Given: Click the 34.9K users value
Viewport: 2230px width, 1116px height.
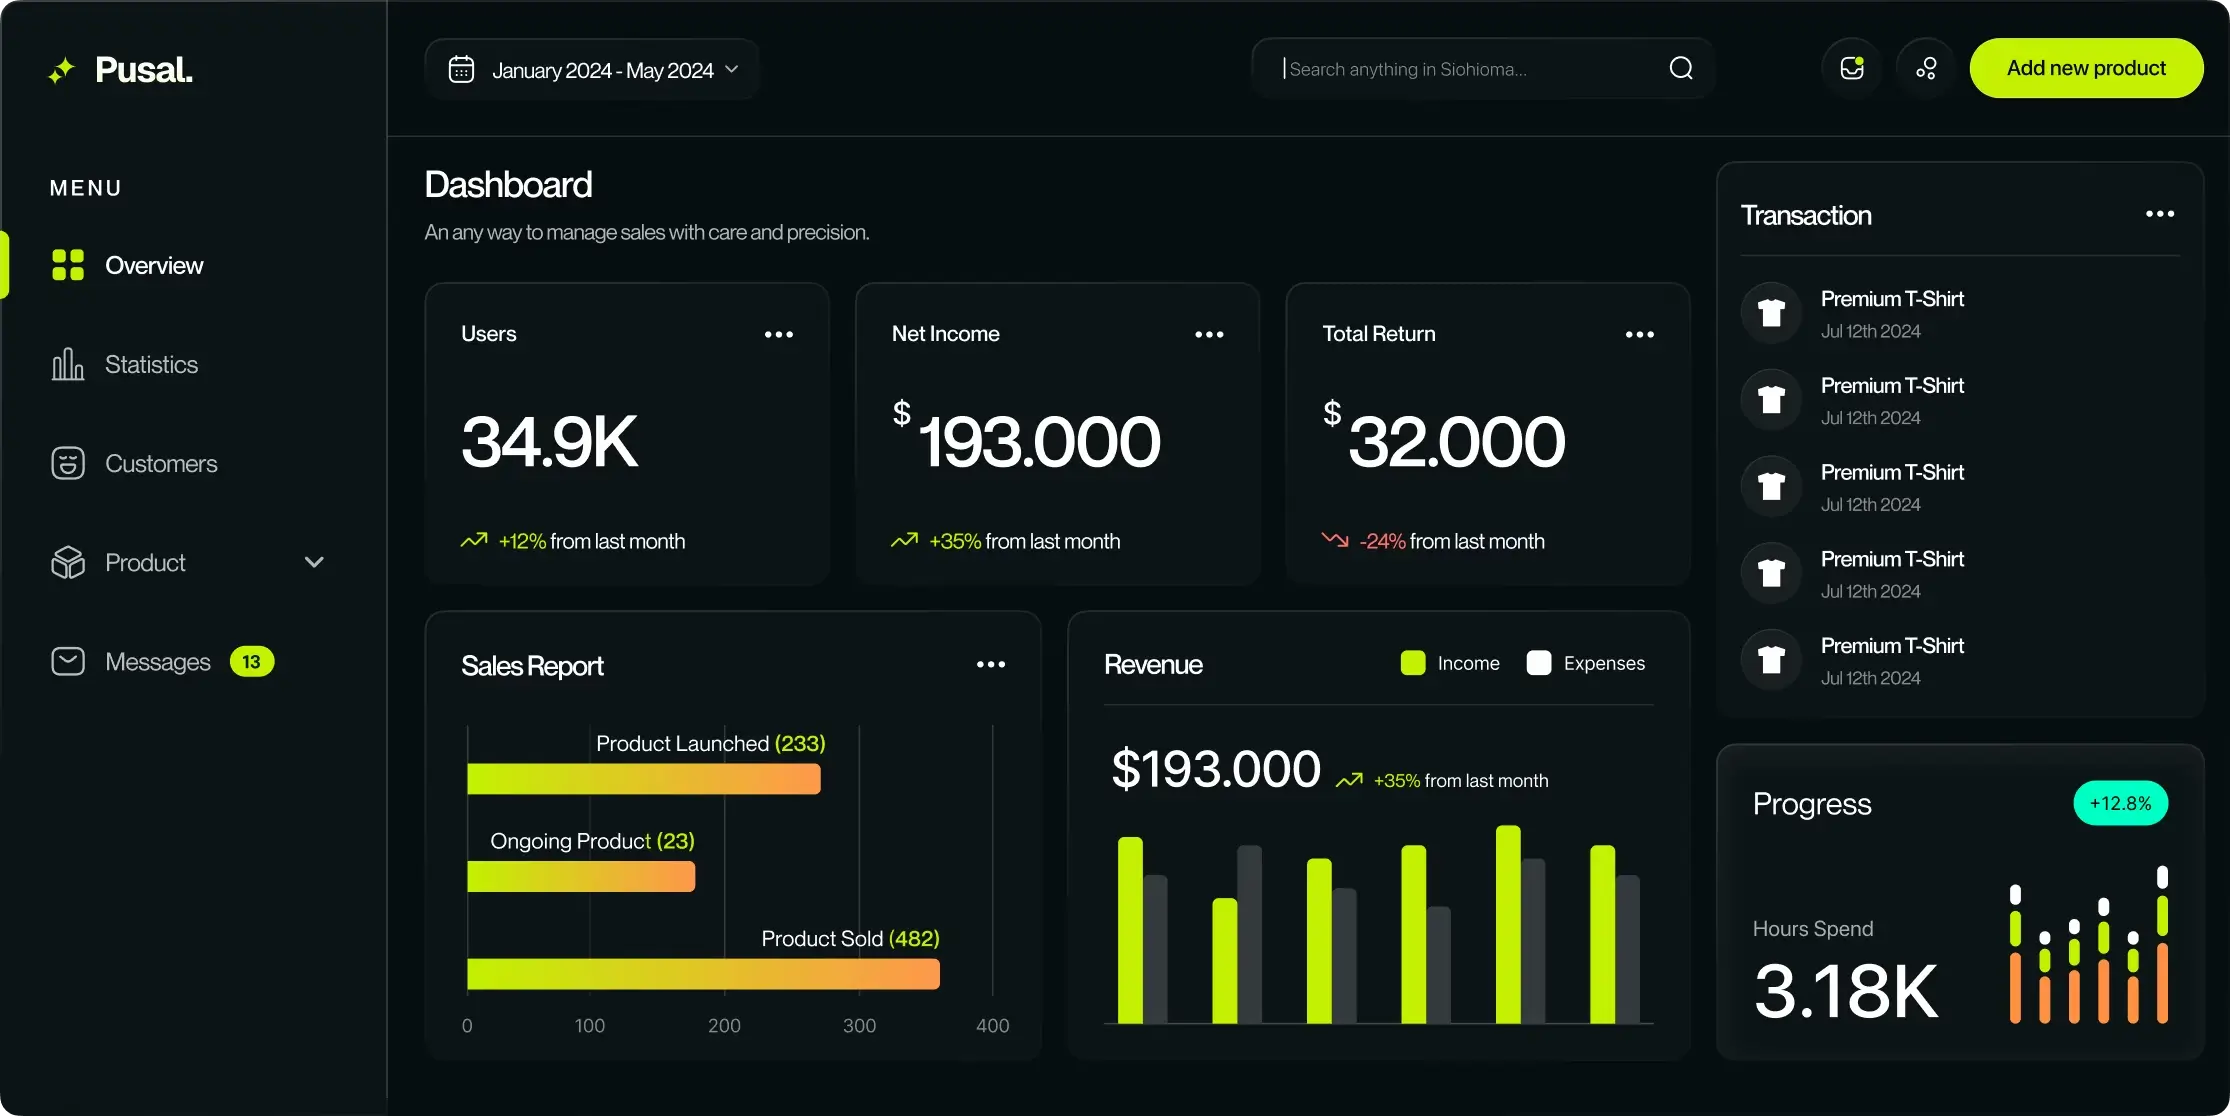Looking at the screenshot, I should point(549,441).
